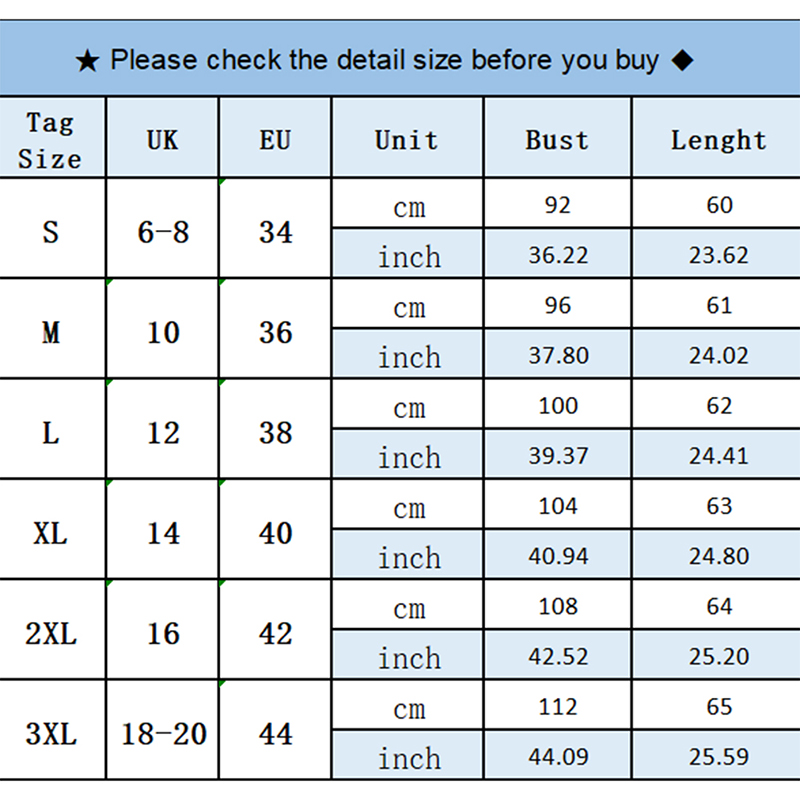Click the 'Bust' column header
The image size is (800, 800).
[x=557, y=140]
